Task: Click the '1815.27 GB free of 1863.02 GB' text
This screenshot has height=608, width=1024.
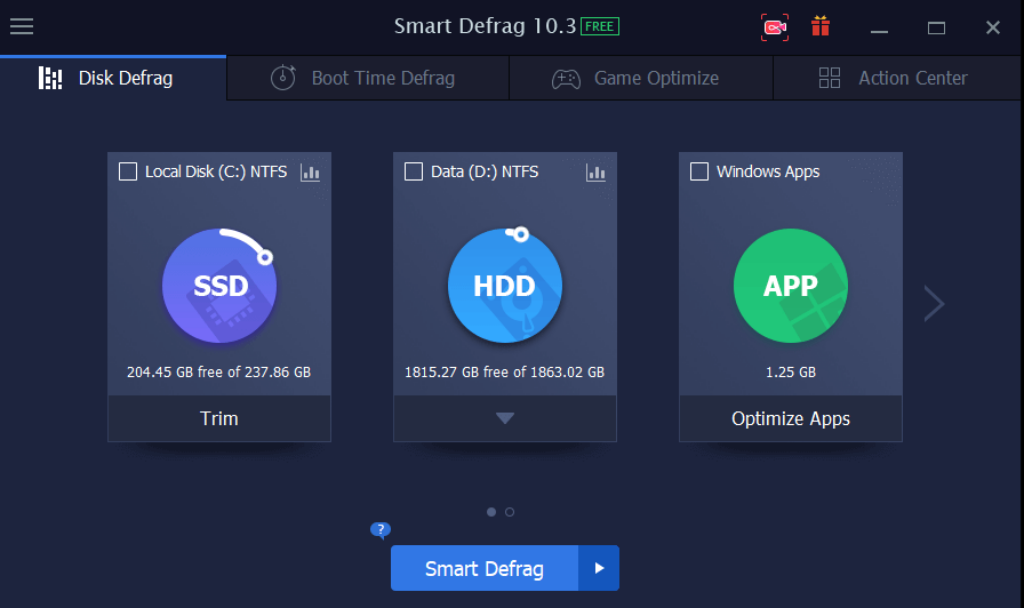Action: (x=505, y=372)
